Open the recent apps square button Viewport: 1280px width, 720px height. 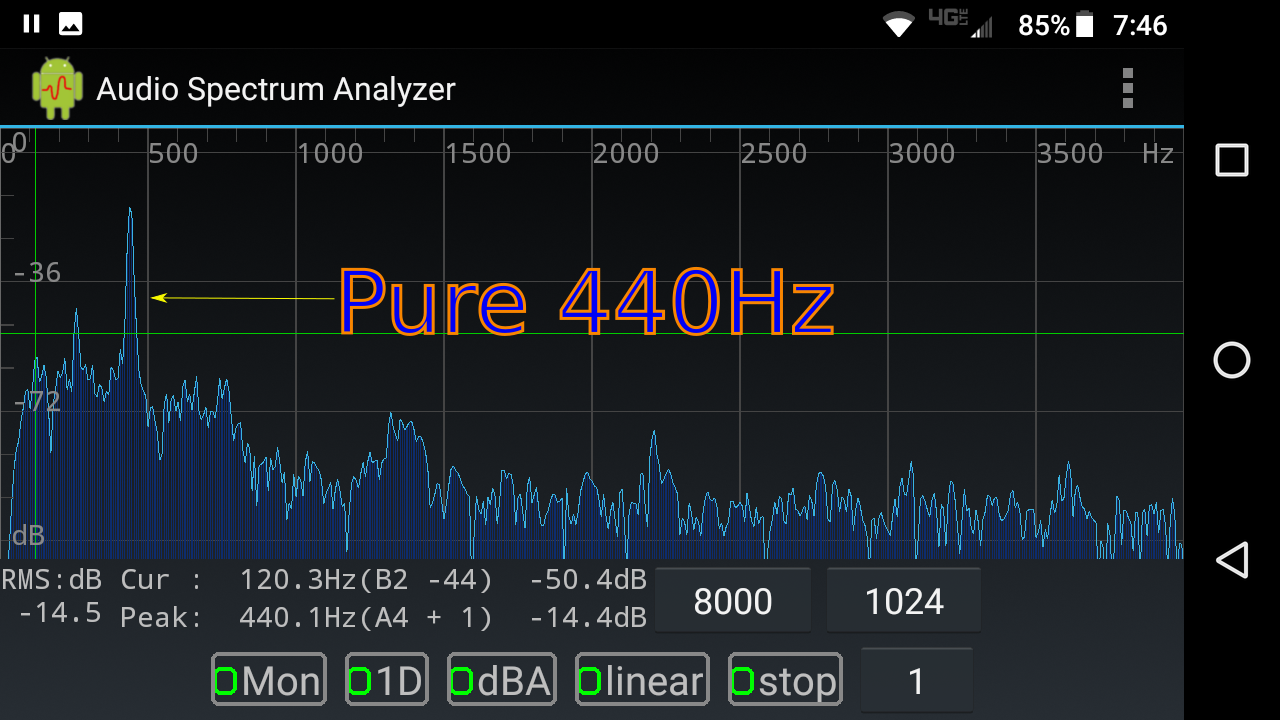click(x=1232, y=159)
